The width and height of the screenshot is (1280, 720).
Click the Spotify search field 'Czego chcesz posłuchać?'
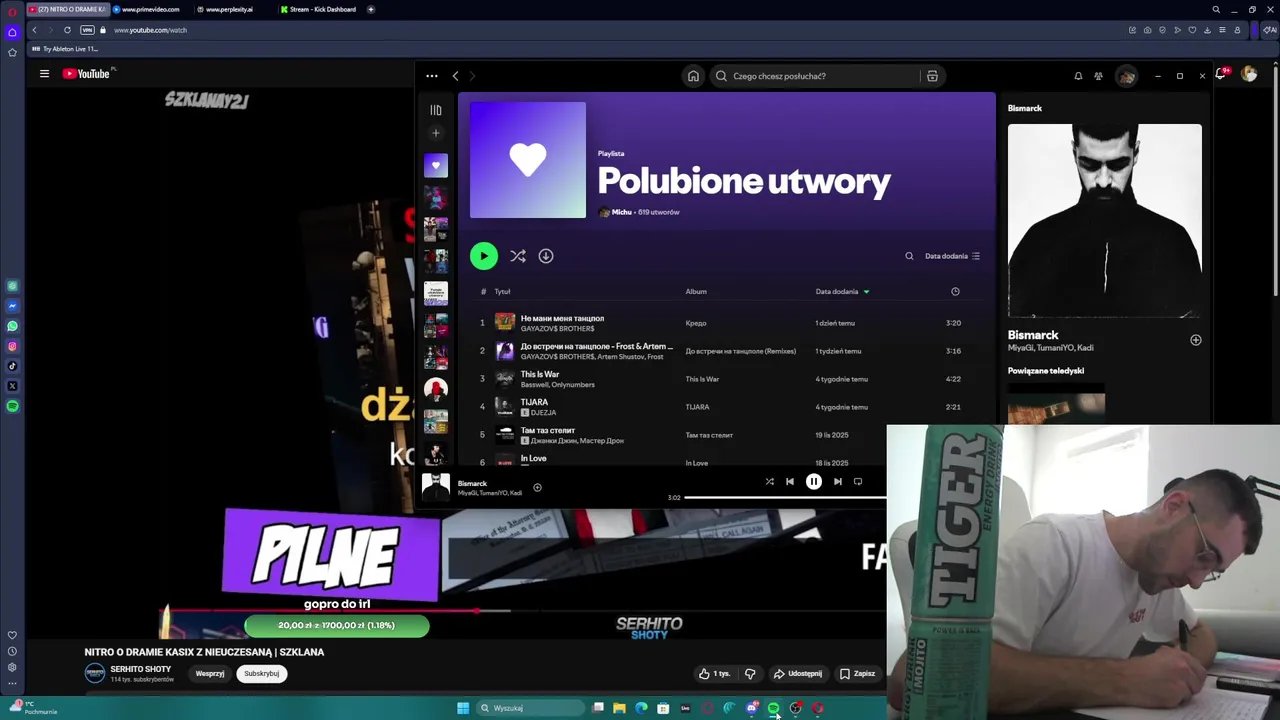pyautogui.click(x=815, y=76)
